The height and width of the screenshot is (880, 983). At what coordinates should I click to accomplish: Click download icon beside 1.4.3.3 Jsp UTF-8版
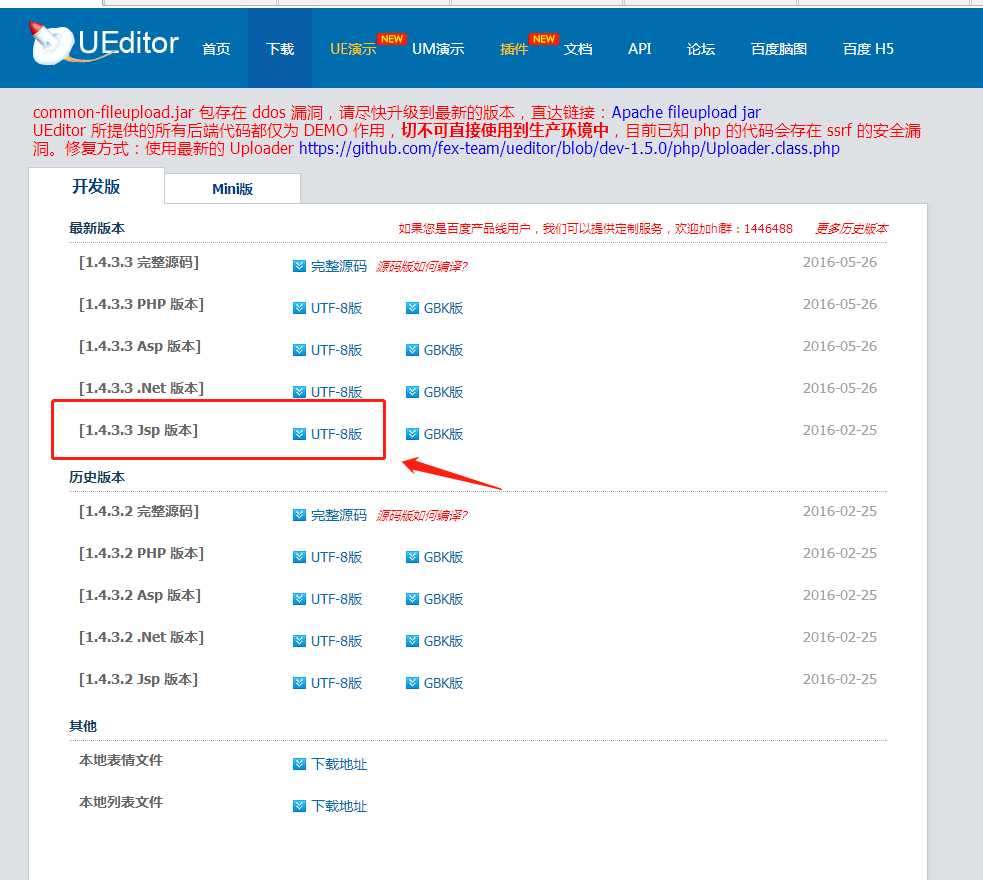[x=299, y=434]
